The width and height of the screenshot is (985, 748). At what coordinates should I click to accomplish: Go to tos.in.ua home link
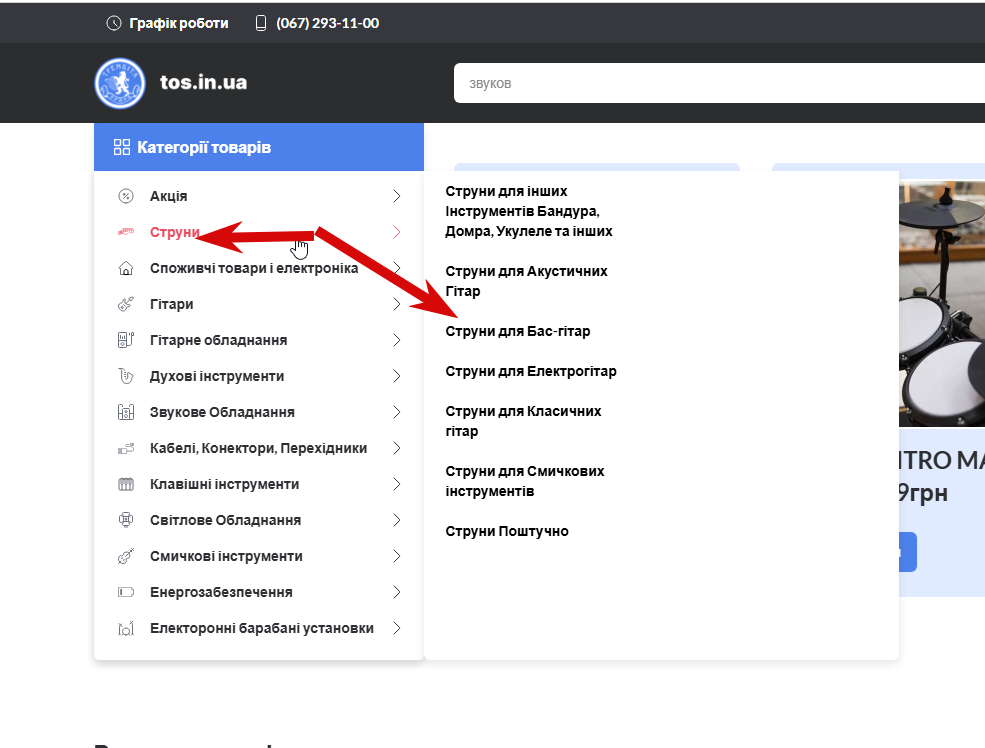coord(204,82)
